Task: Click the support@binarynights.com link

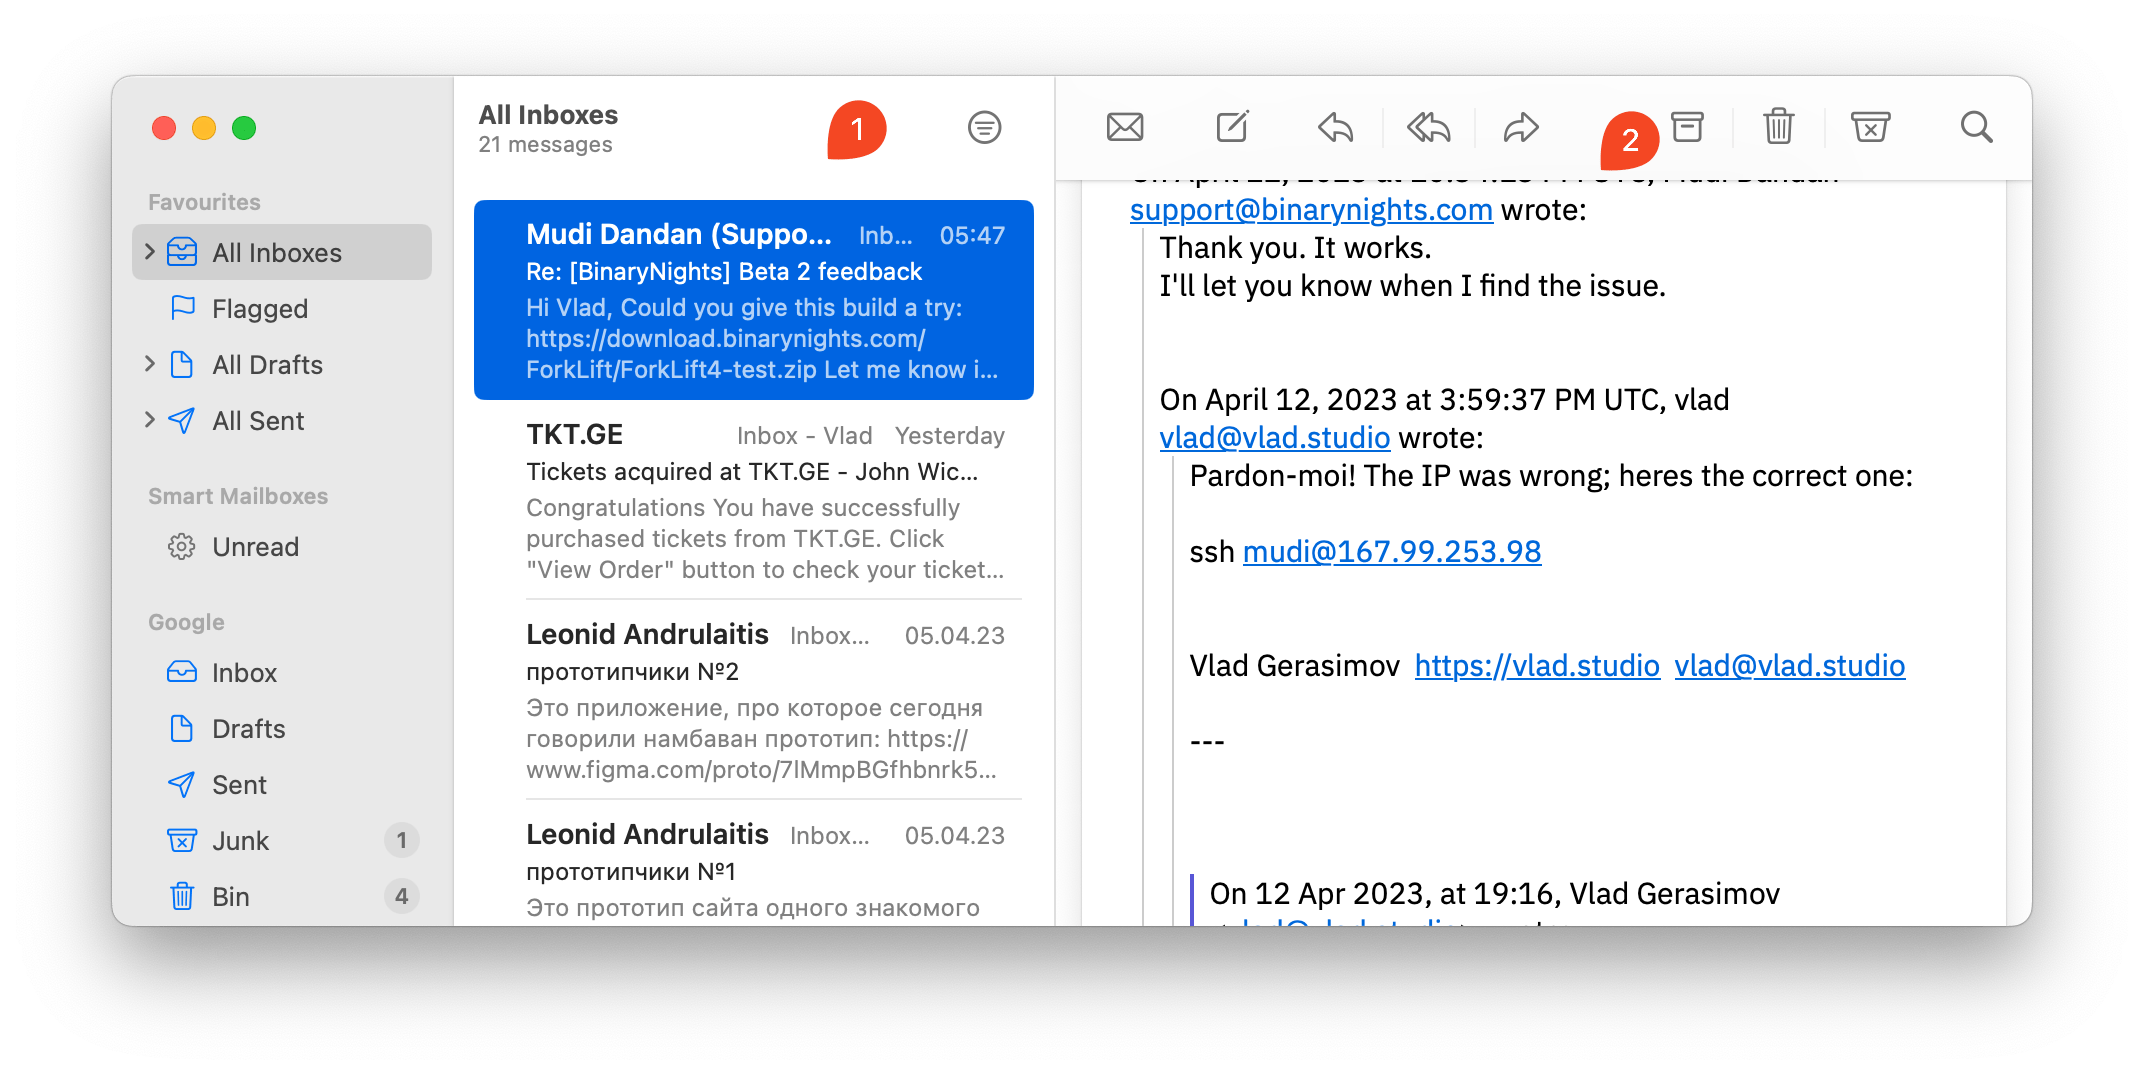Action: [x=1311, y=210]
